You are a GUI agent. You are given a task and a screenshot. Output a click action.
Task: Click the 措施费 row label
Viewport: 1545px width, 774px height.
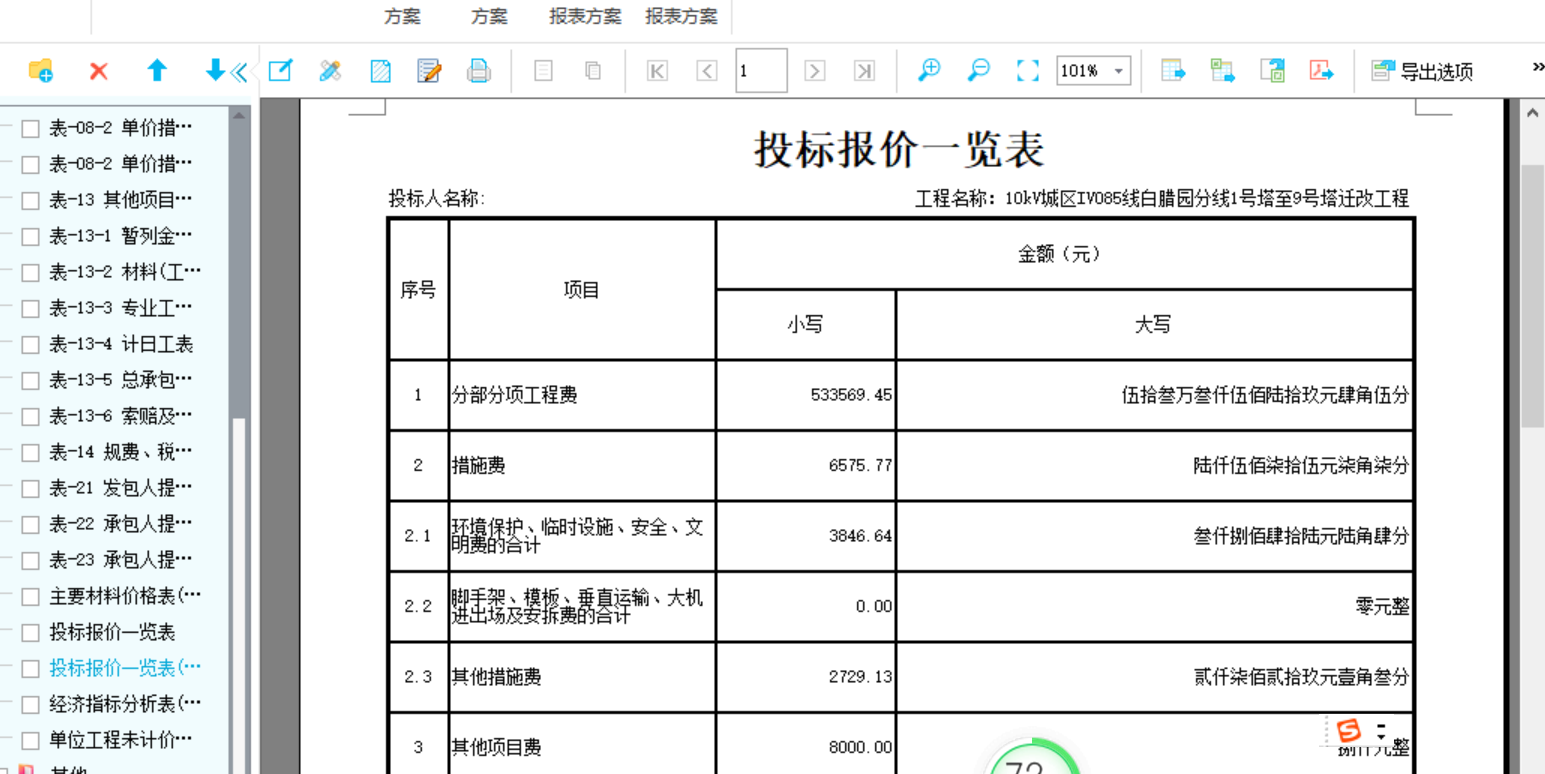[479, 465]
